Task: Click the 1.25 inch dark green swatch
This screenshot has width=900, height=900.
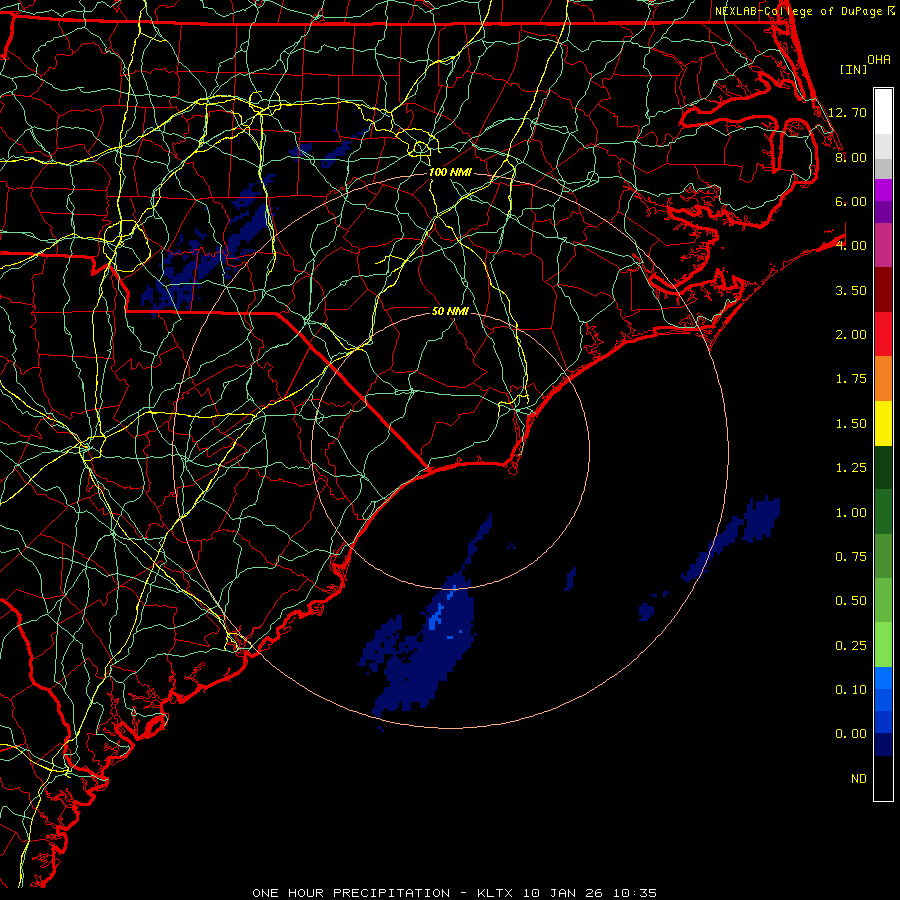Action: (883, 468)
